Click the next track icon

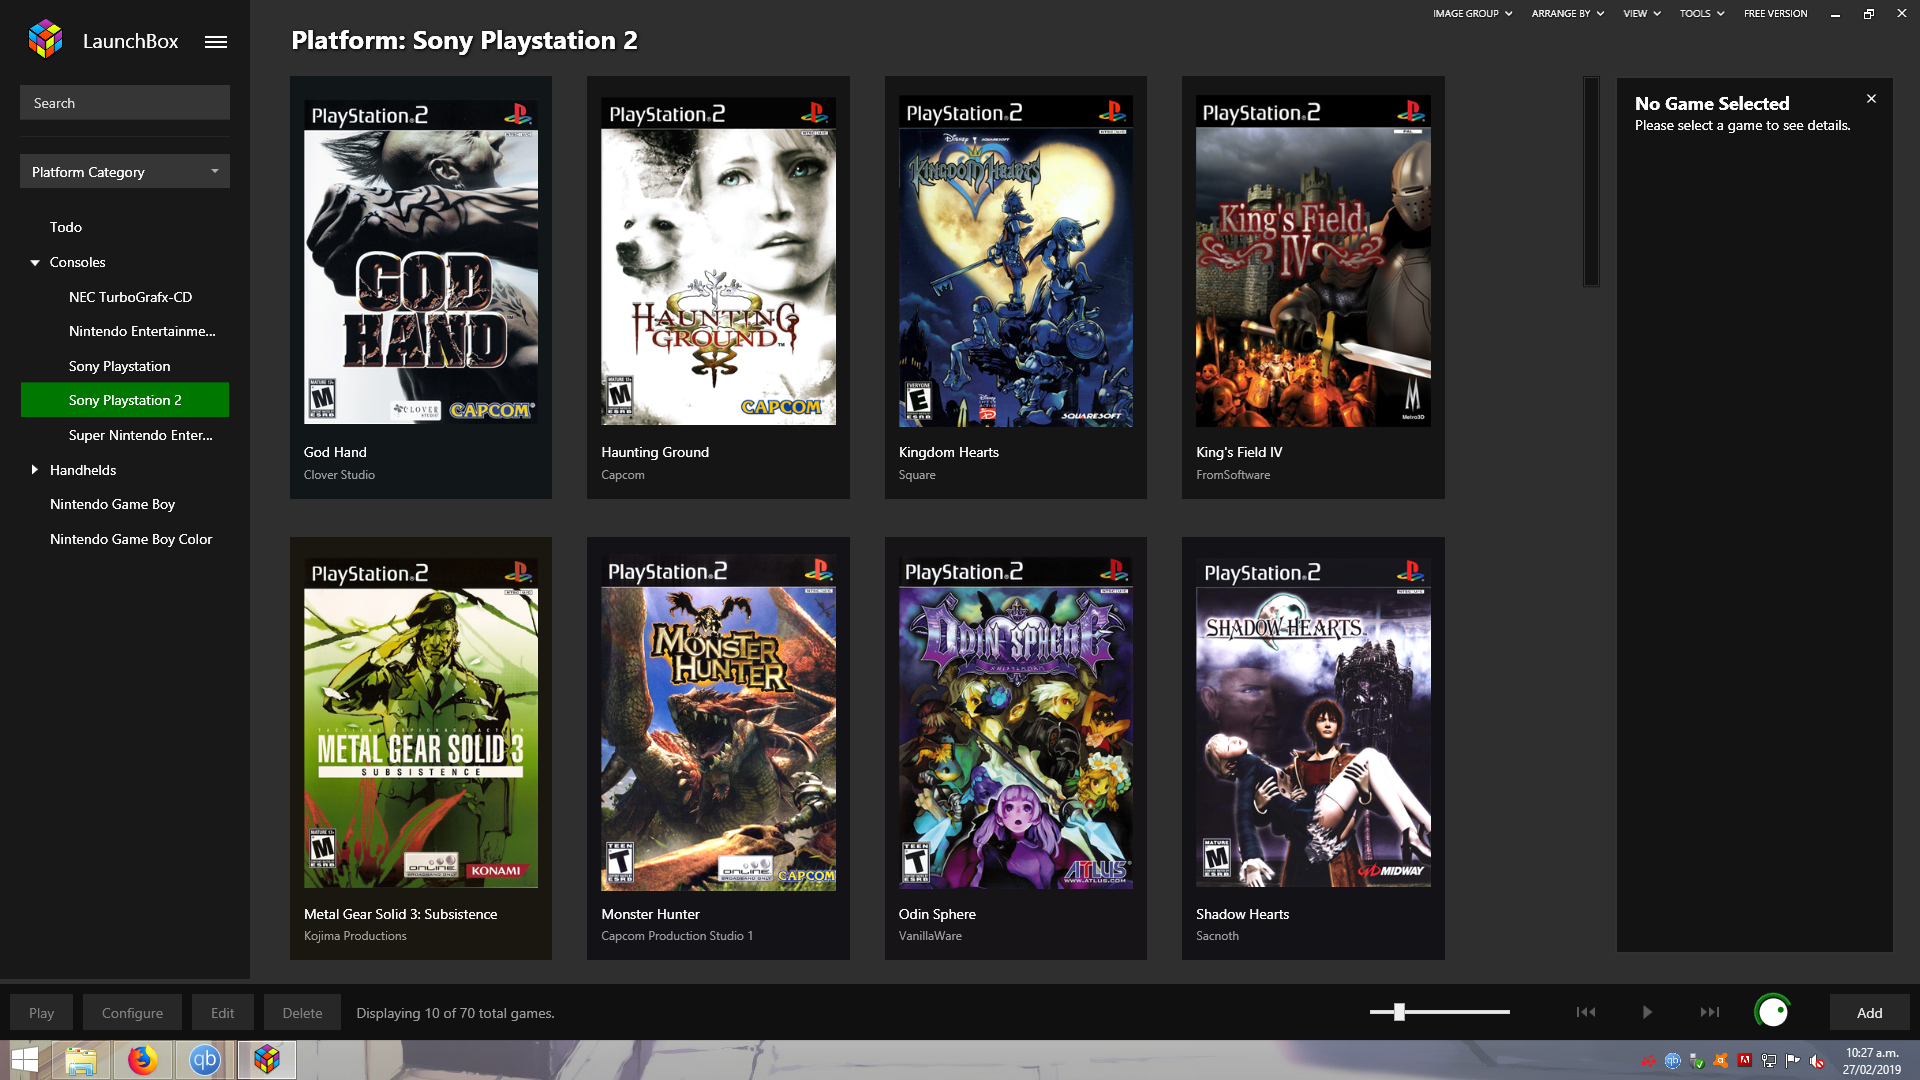coord(1710,1012)
